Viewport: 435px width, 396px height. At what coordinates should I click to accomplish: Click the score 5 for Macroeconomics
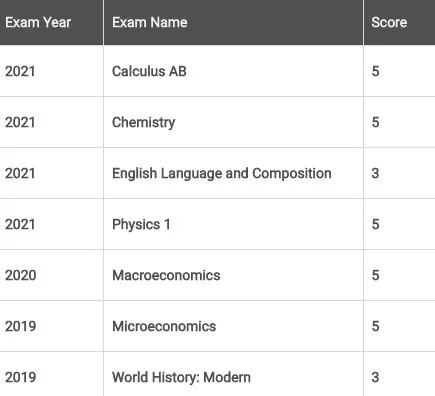point(375,275)
